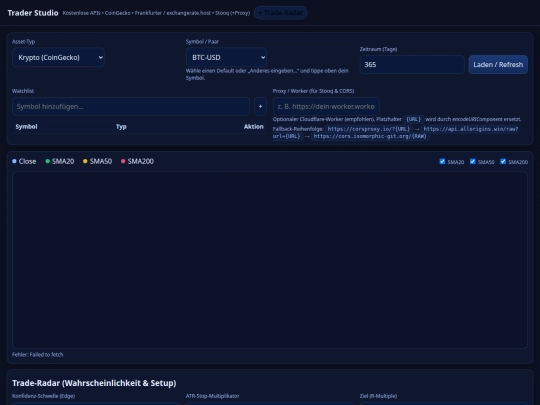
Task: Click the 'Fehler: Failed to fetch' message
Action: [38, 354]
